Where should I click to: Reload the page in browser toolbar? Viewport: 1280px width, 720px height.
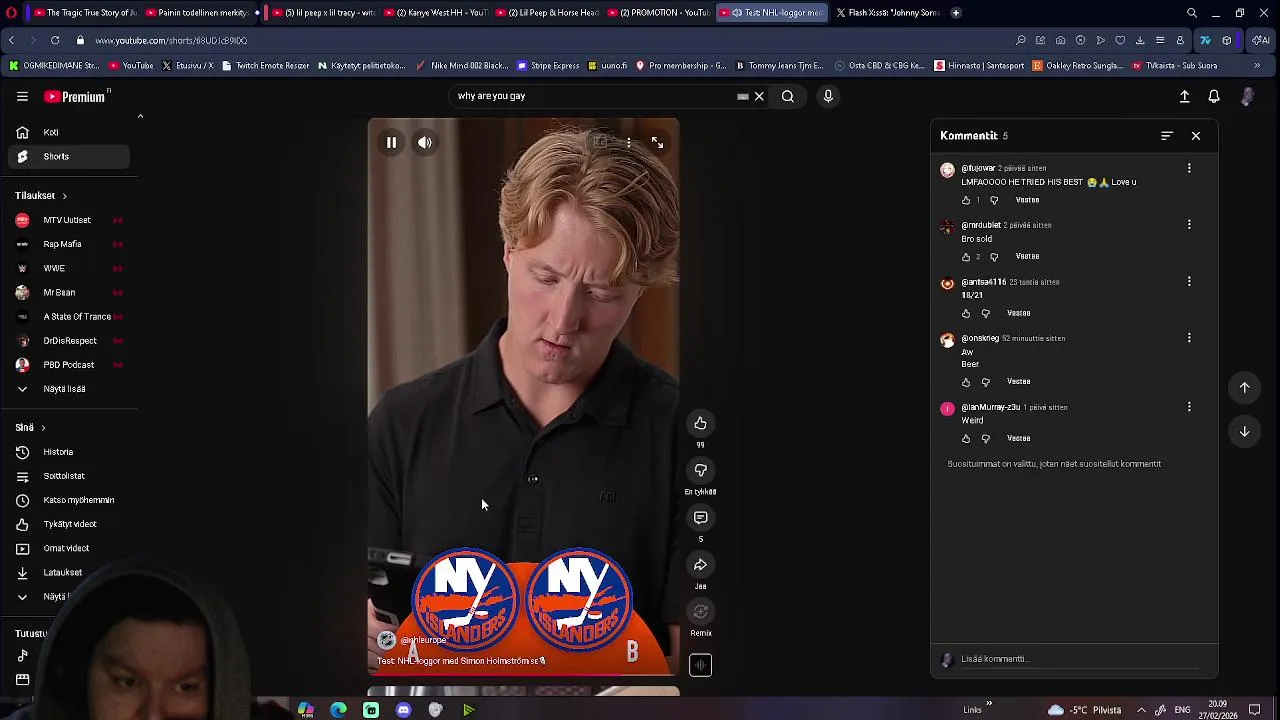pyautogui.click(x=55, y=41)
